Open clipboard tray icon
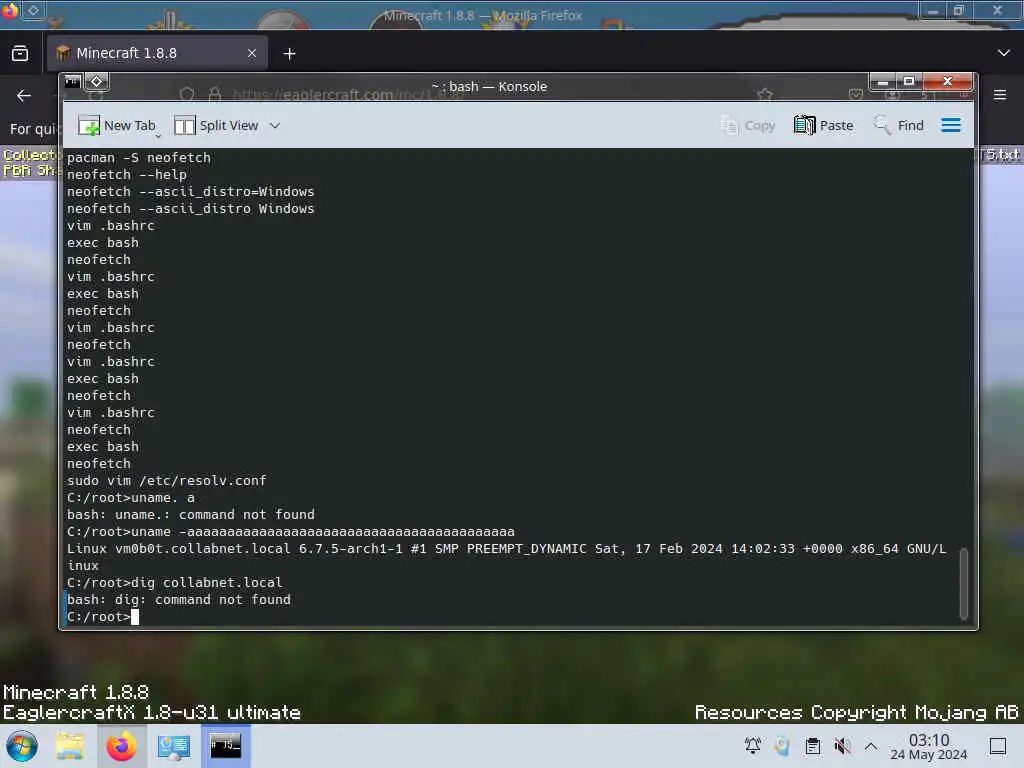Viewport: 1024px width, 768px height. [x=812, y=746]
